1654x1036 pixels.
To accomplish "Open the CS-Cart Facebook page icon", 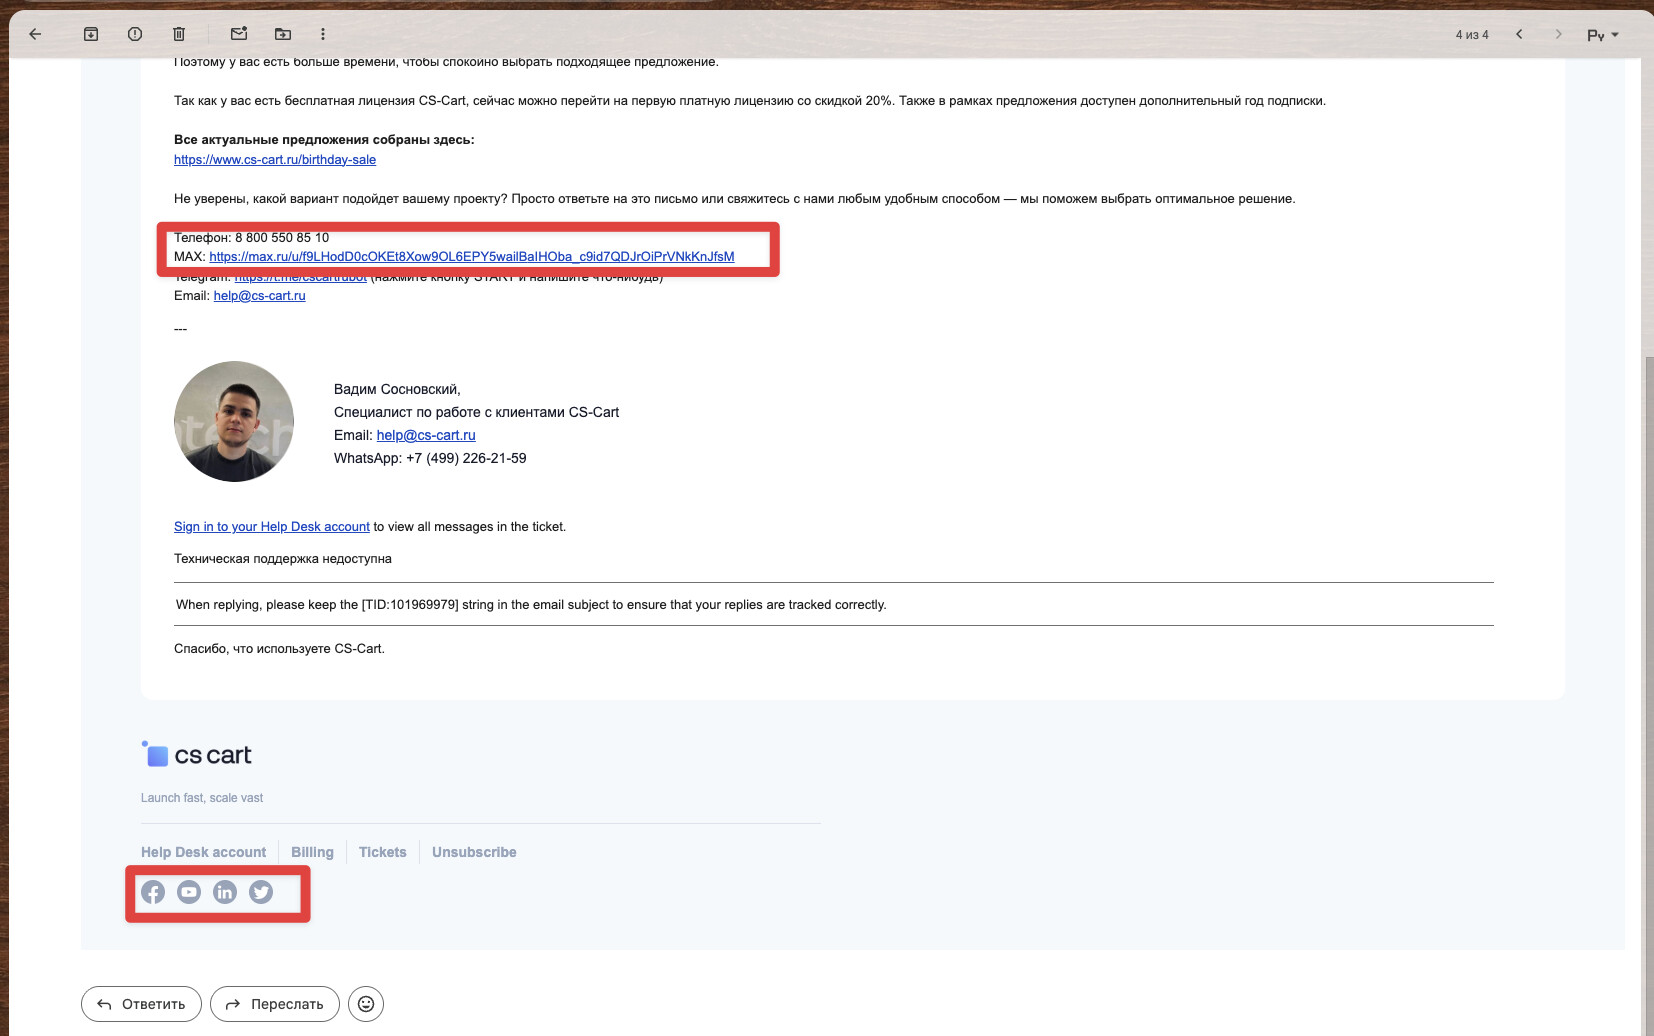I will [153, 892].
